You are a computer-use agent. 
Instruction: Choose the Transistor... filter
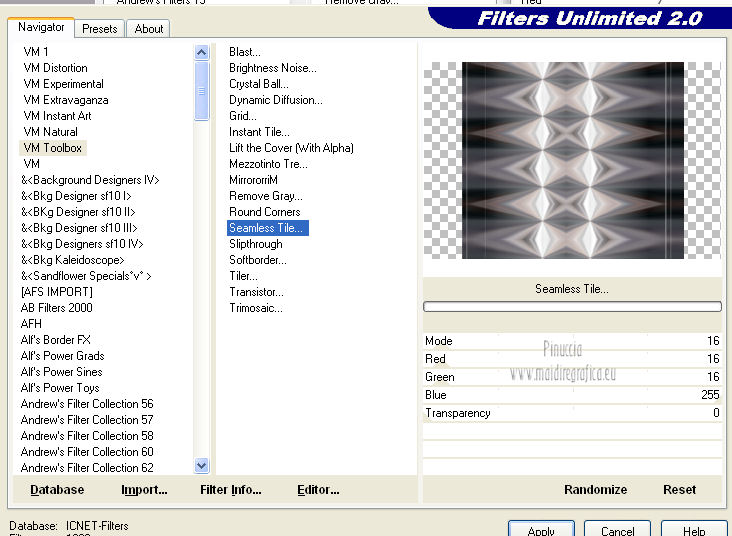(256, 292)
